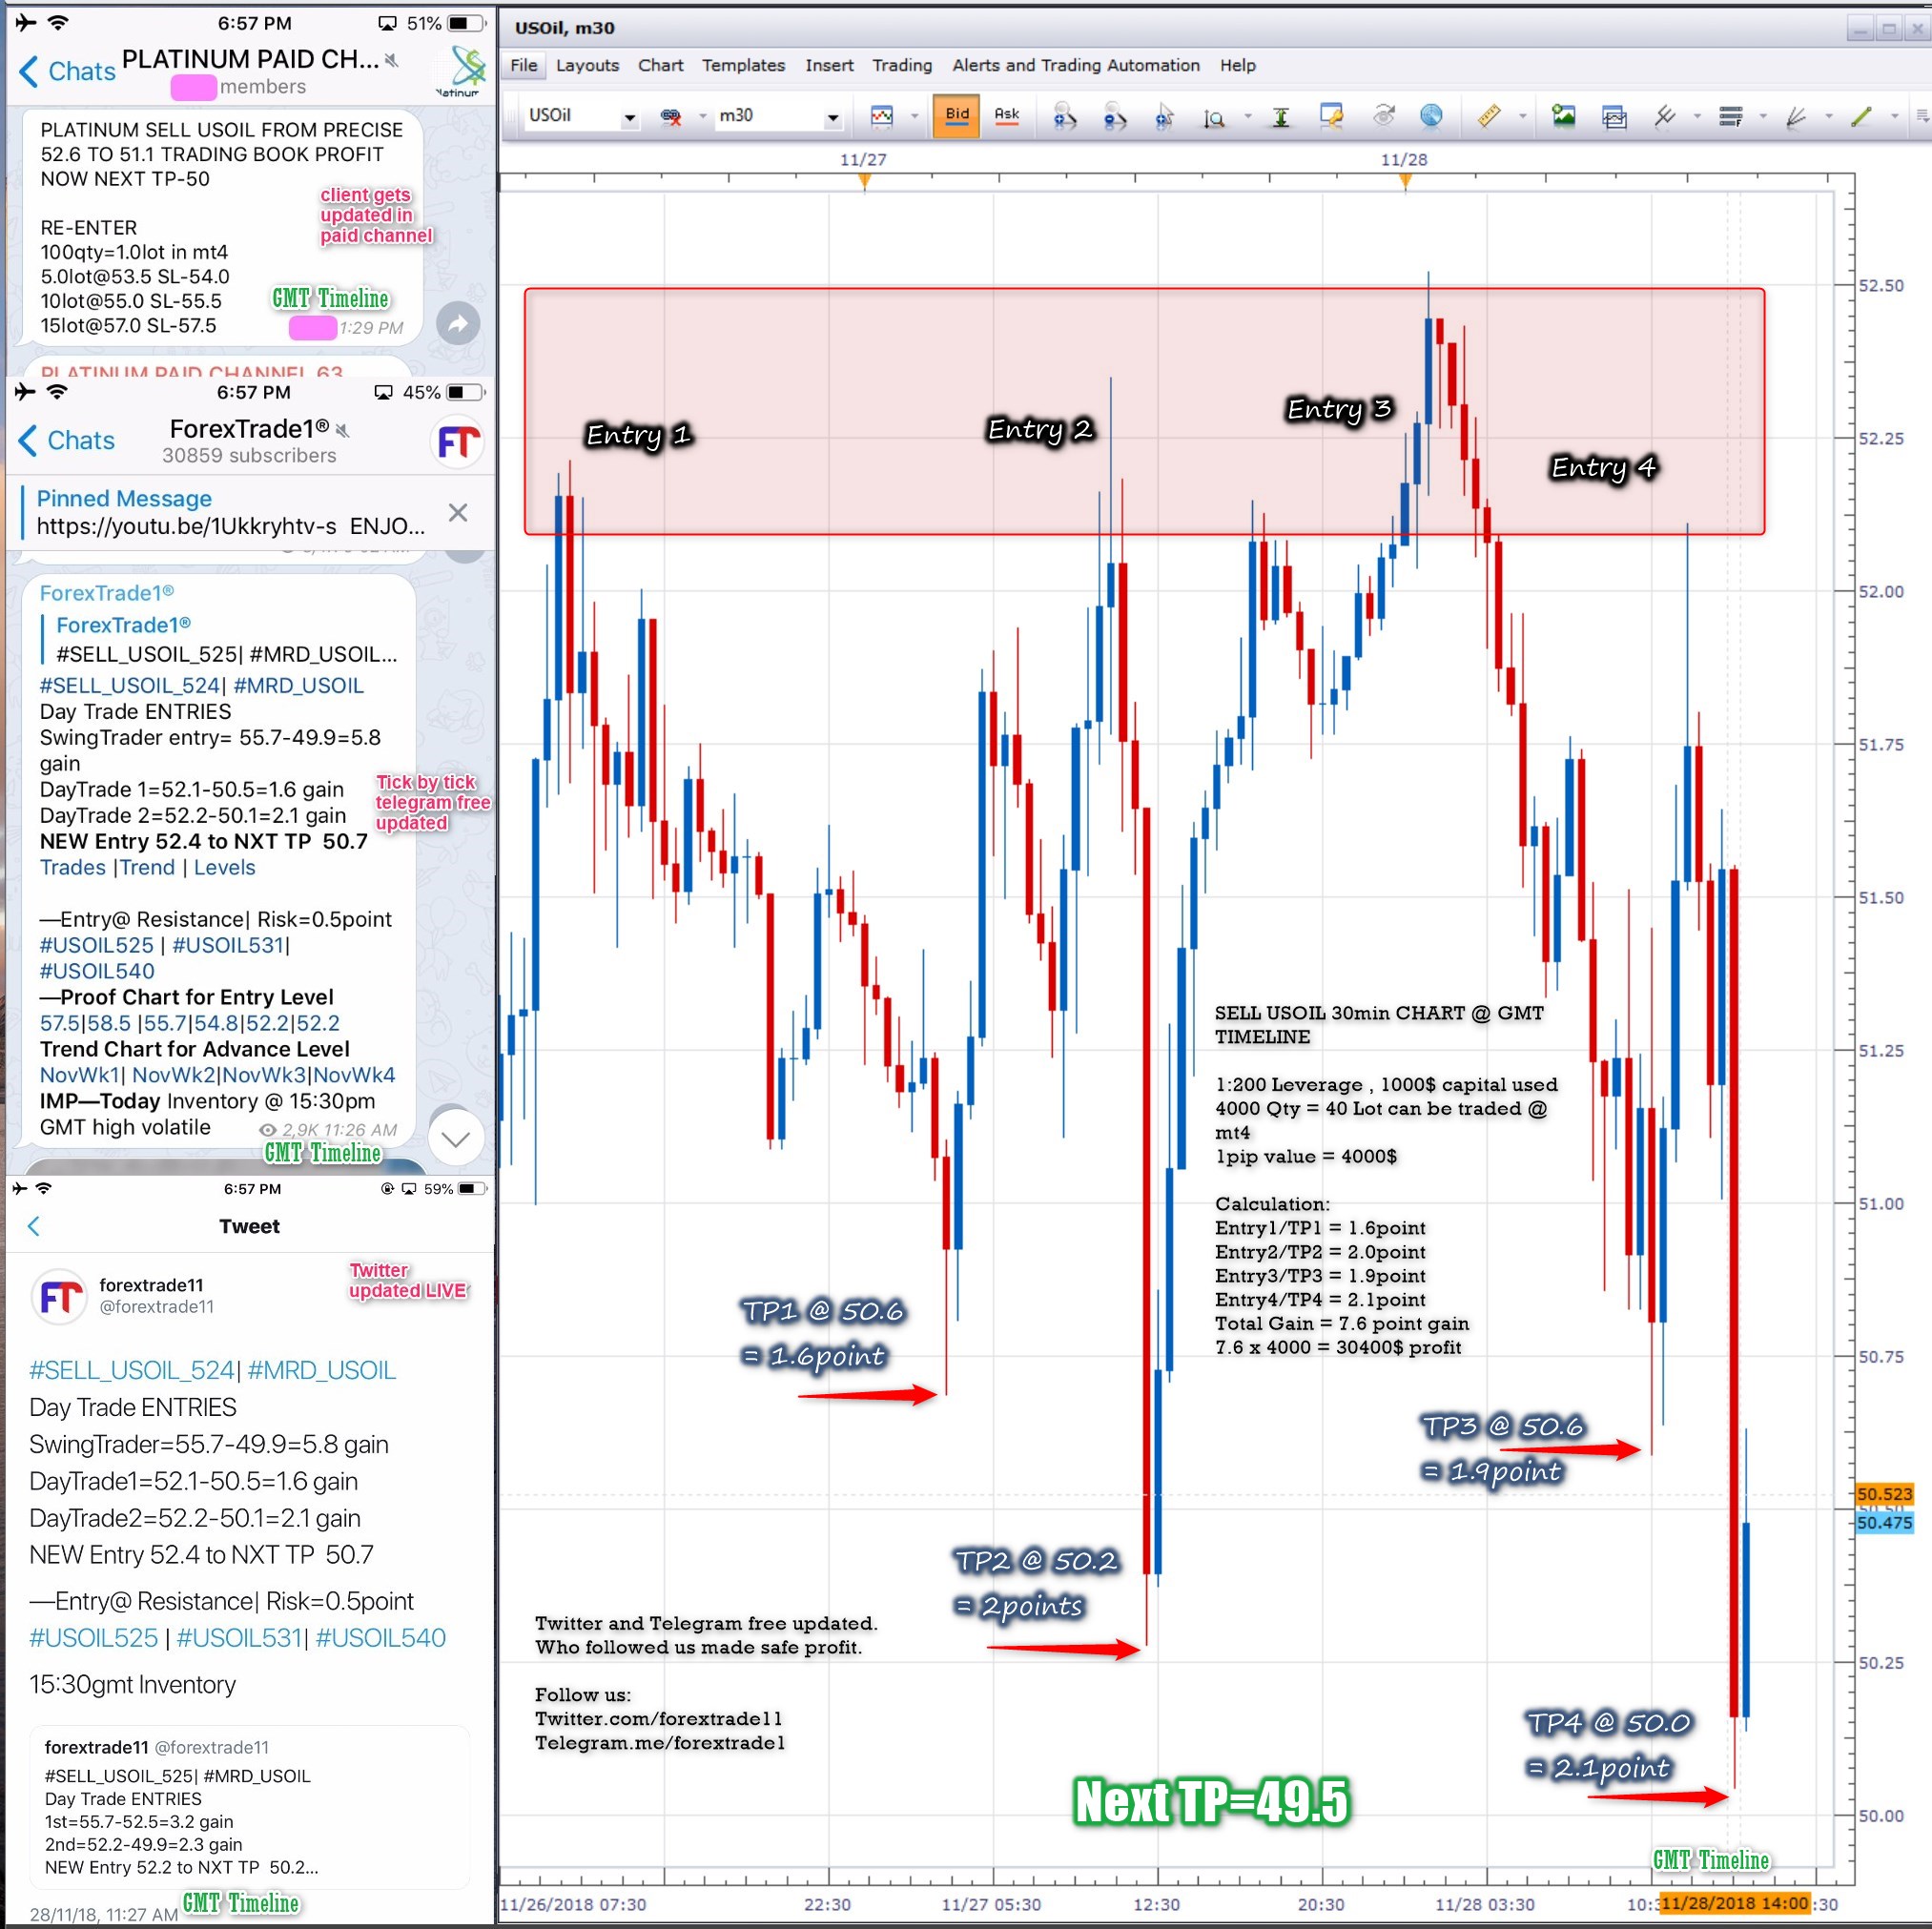Click the green autoscale price icon
The width and height of the screenshot is (1932, 1929).
(1281, 117)
